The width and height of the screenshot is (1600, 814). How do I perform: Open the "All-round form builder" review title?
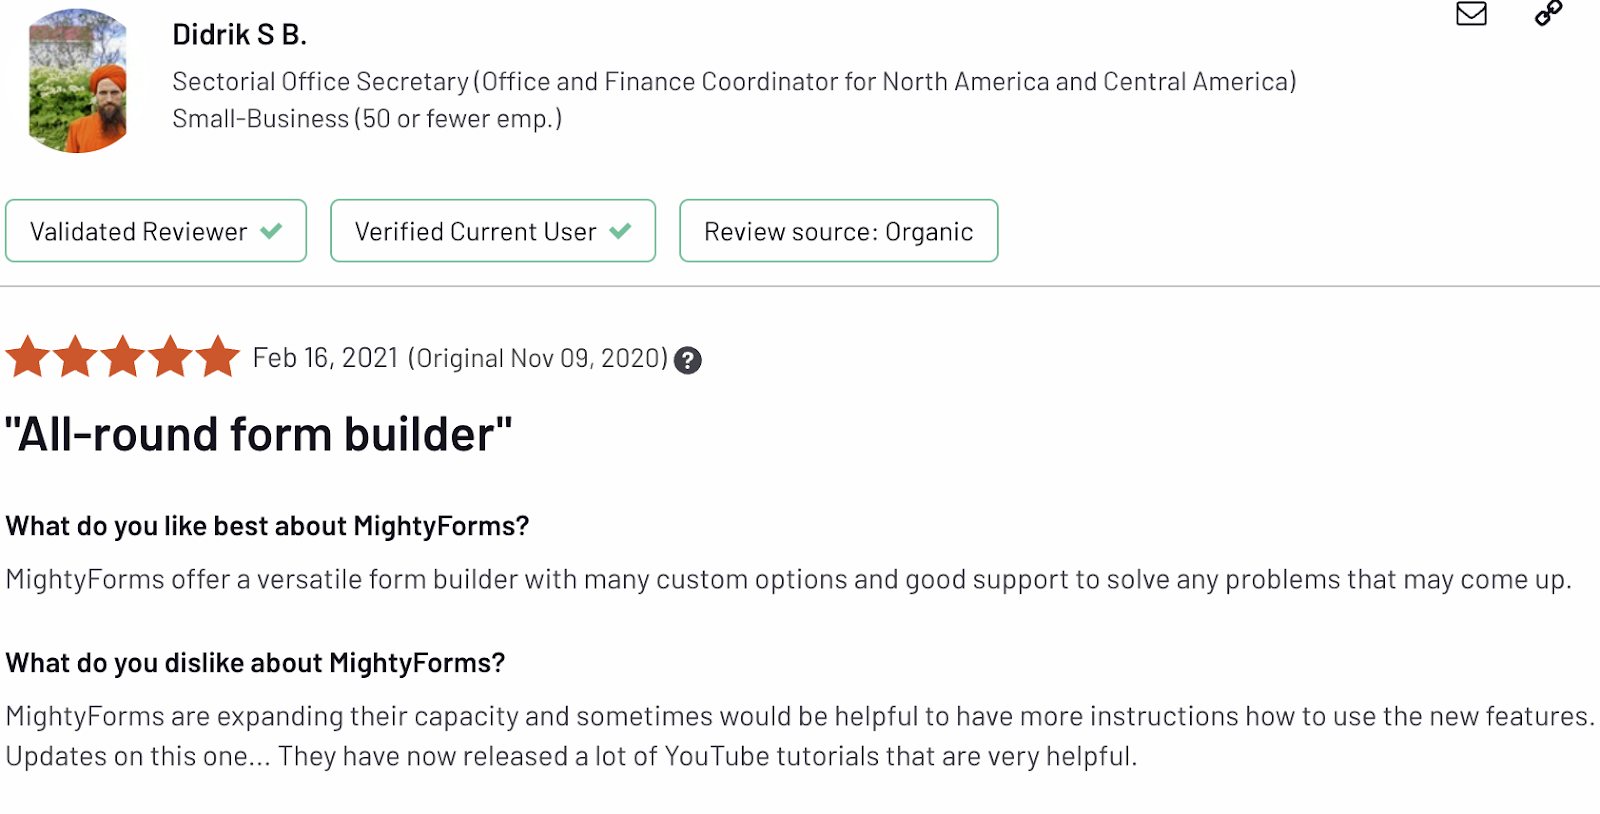[259, 435]
